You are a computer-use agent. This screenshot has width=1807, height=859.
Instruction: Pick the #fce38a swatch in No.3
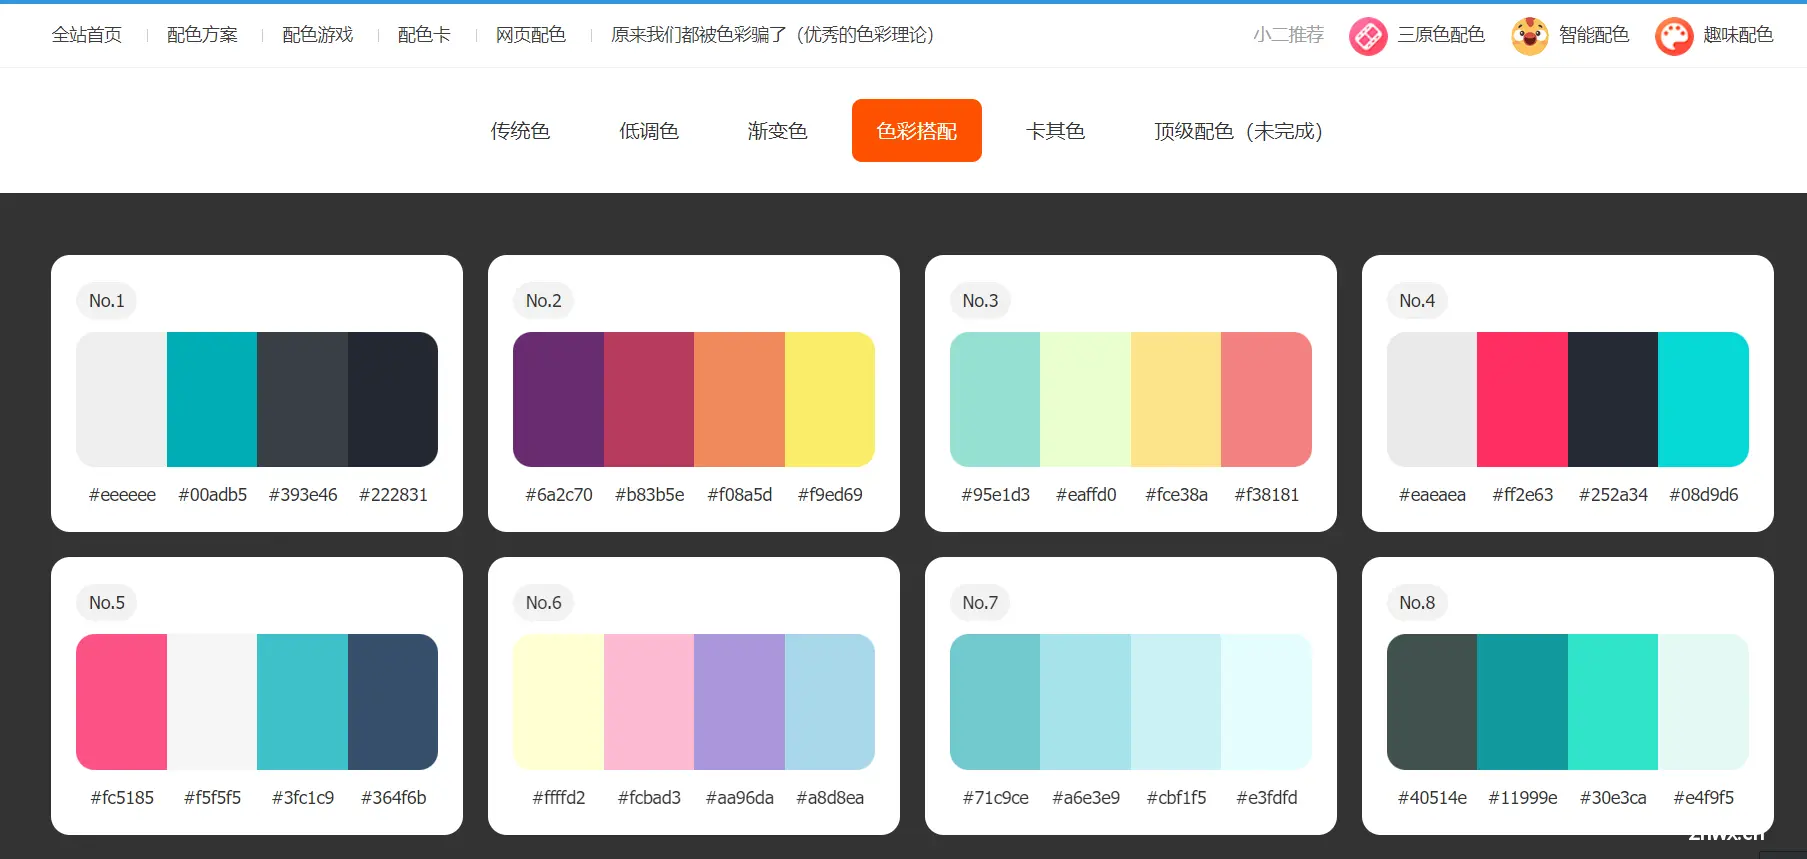(1176, 399)
